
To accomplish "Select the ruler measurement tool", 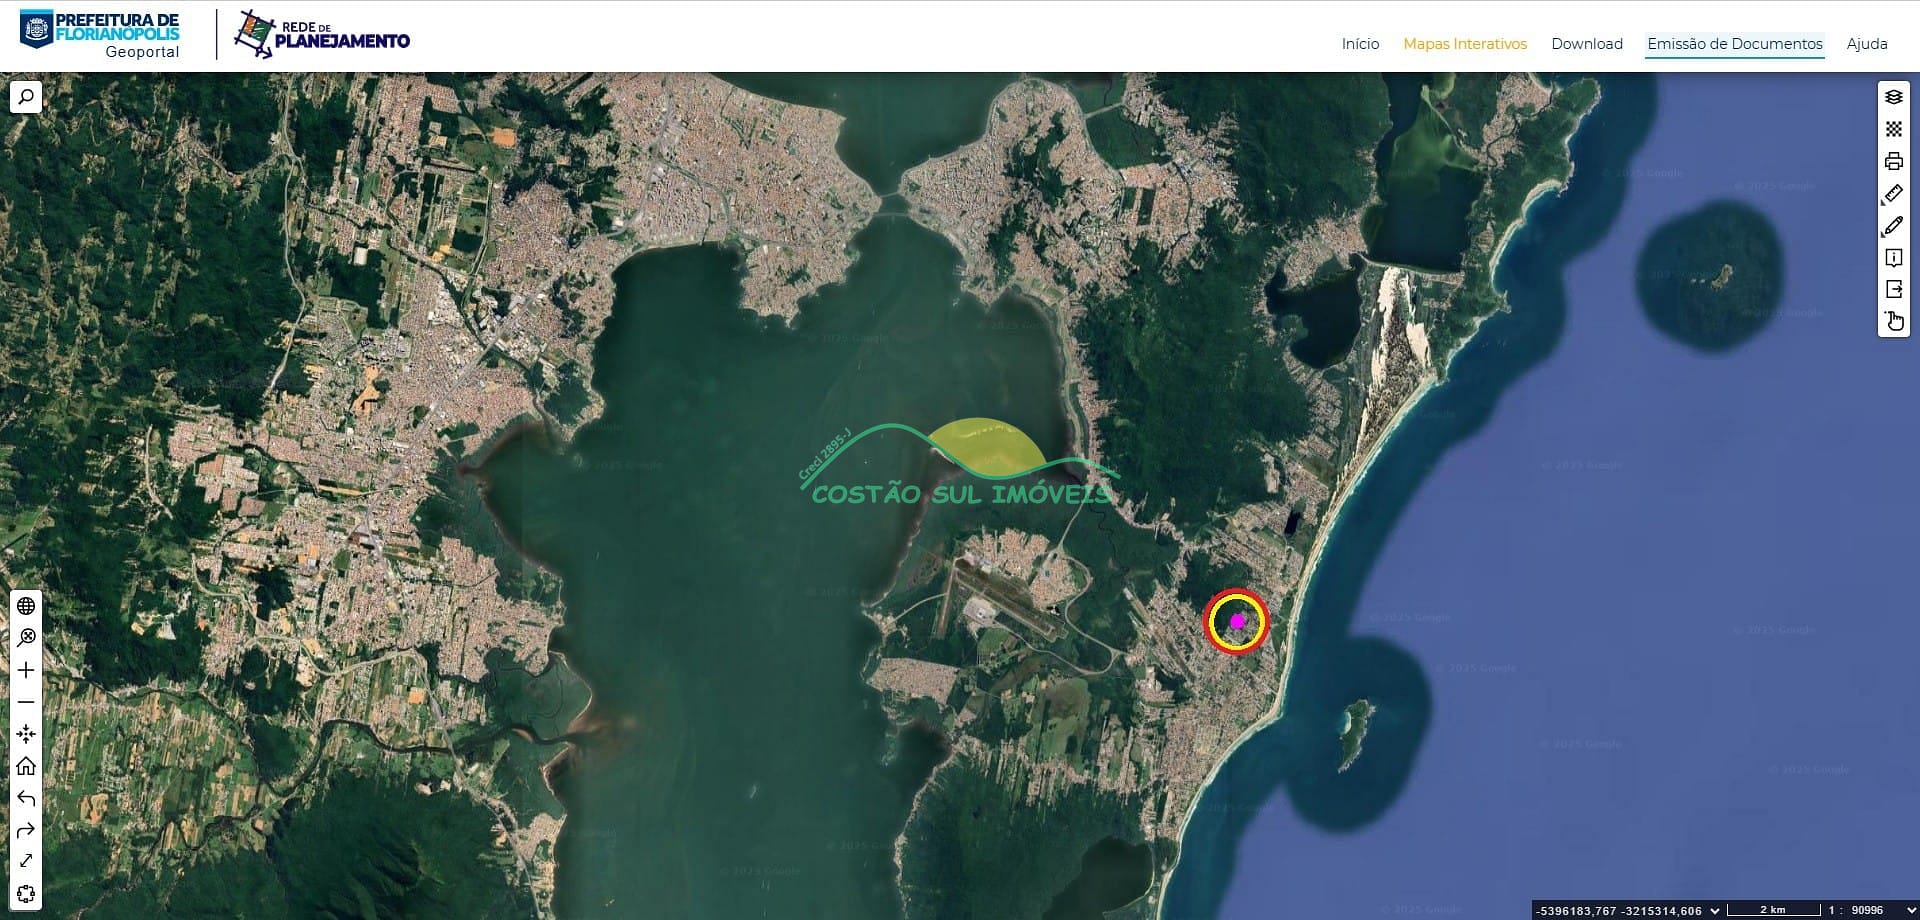I will [1893, 194].
